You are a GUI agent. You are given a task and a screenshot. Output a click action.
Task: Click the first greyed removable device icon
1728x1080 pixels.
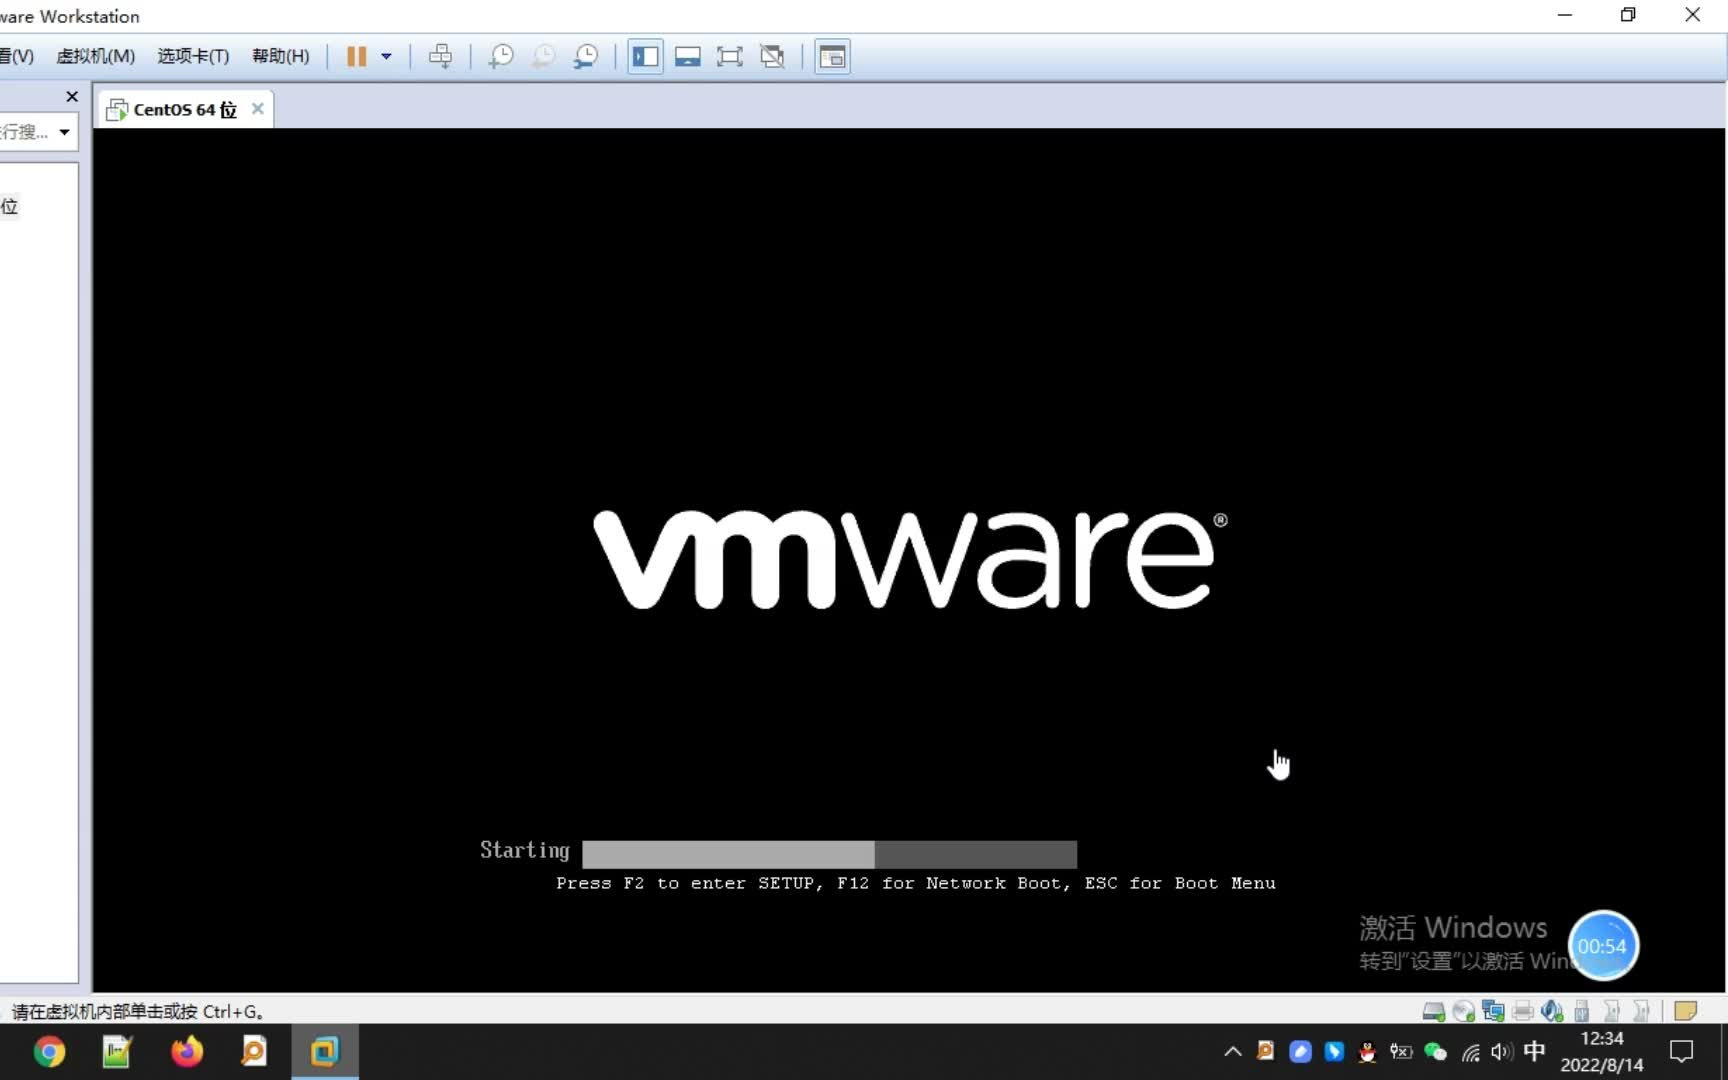point(1612,1011)
